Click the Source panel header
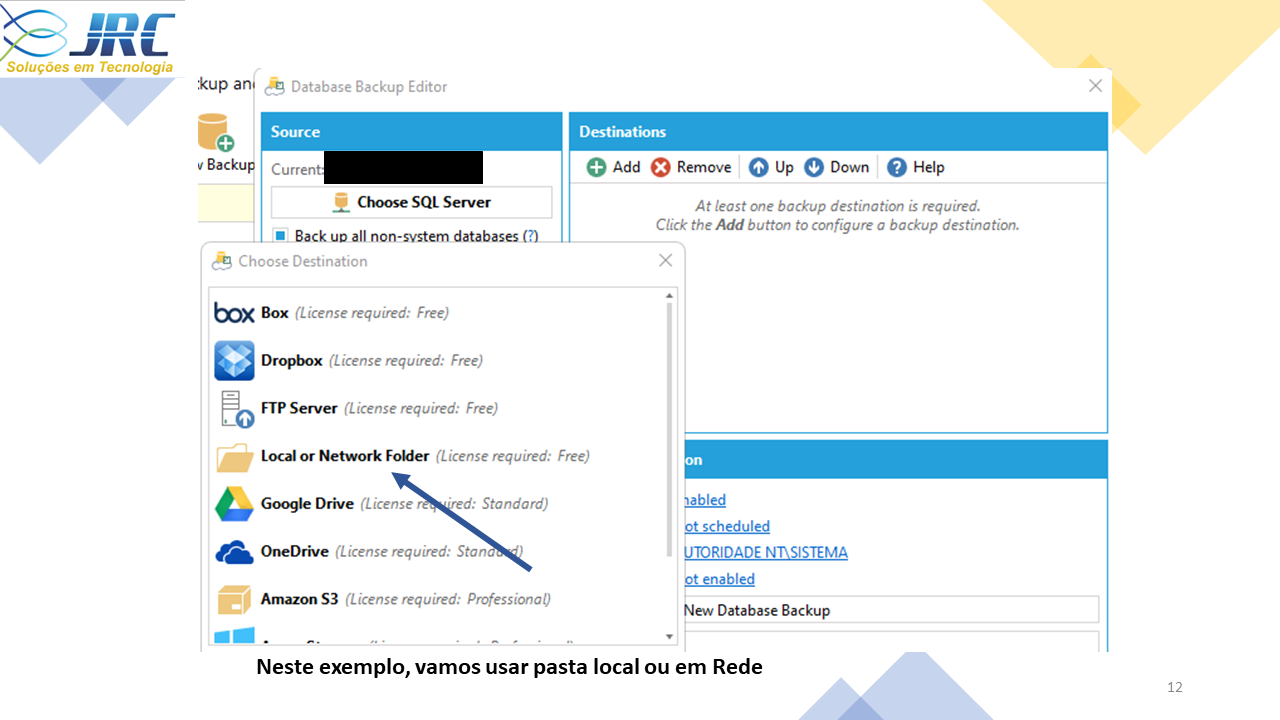The width and height of the screenshot is (1280, 720). [x=411, y=132]
